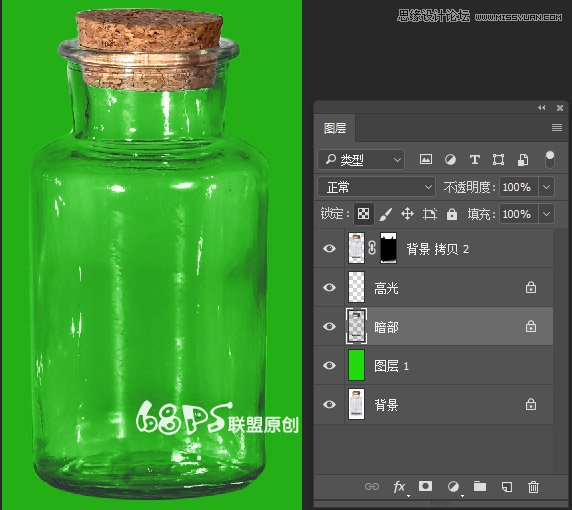Collapse the panel with double-arrow icon
This screenshot has width=572, height=510.
542,108
